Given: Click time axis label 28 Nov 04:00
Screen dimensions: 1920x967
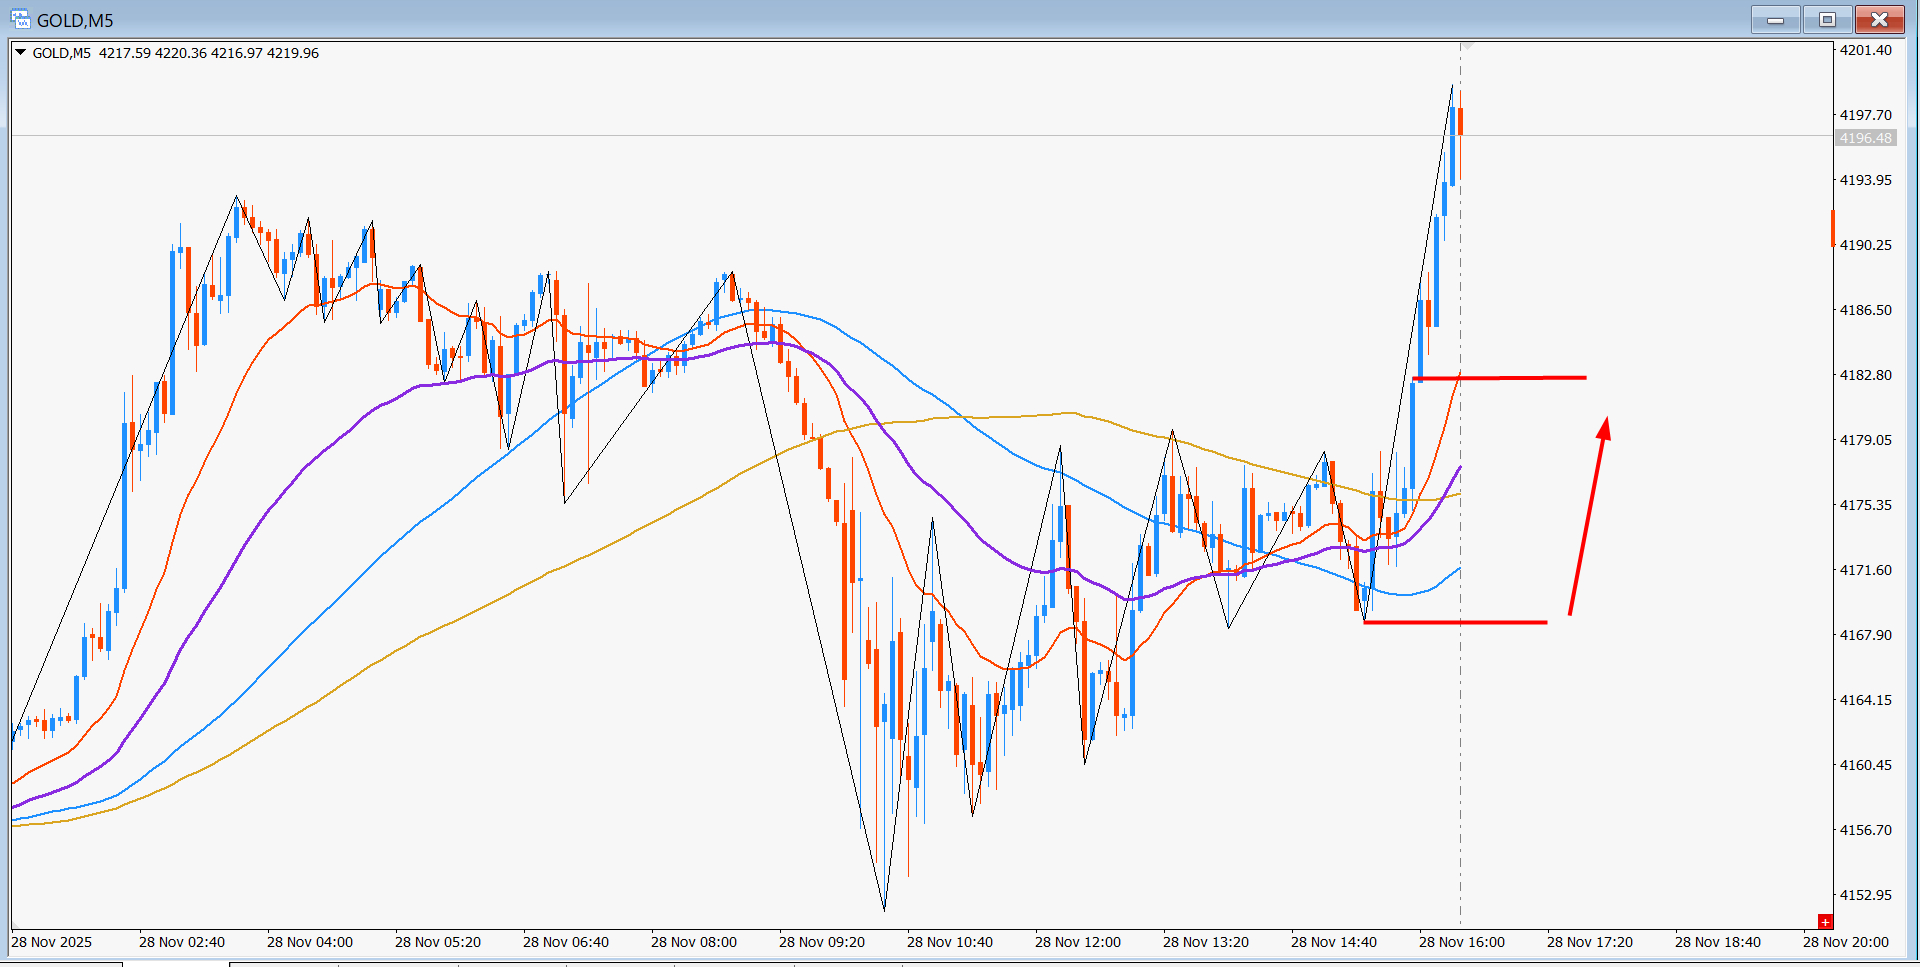Looking at the screenshot, I should tap(310, 942).
